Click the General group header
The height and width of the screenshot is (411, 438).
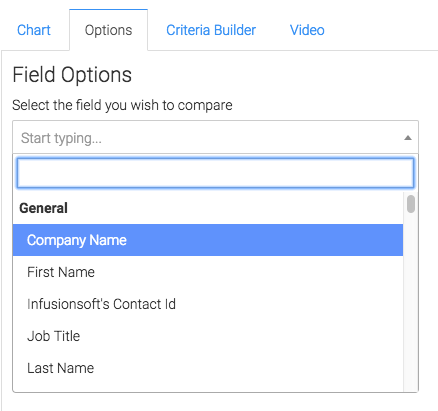43,208
